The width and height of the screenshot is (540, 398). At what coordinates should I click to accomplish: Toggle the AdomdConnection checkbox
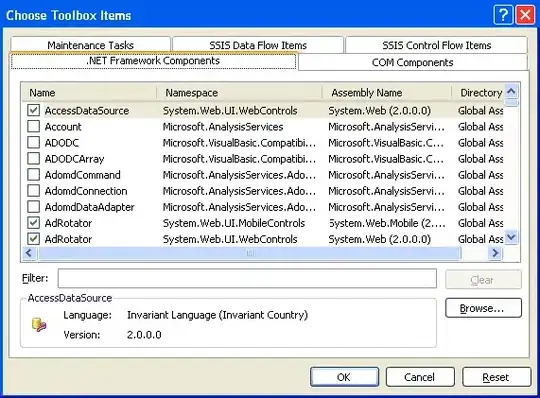[33, 191]
